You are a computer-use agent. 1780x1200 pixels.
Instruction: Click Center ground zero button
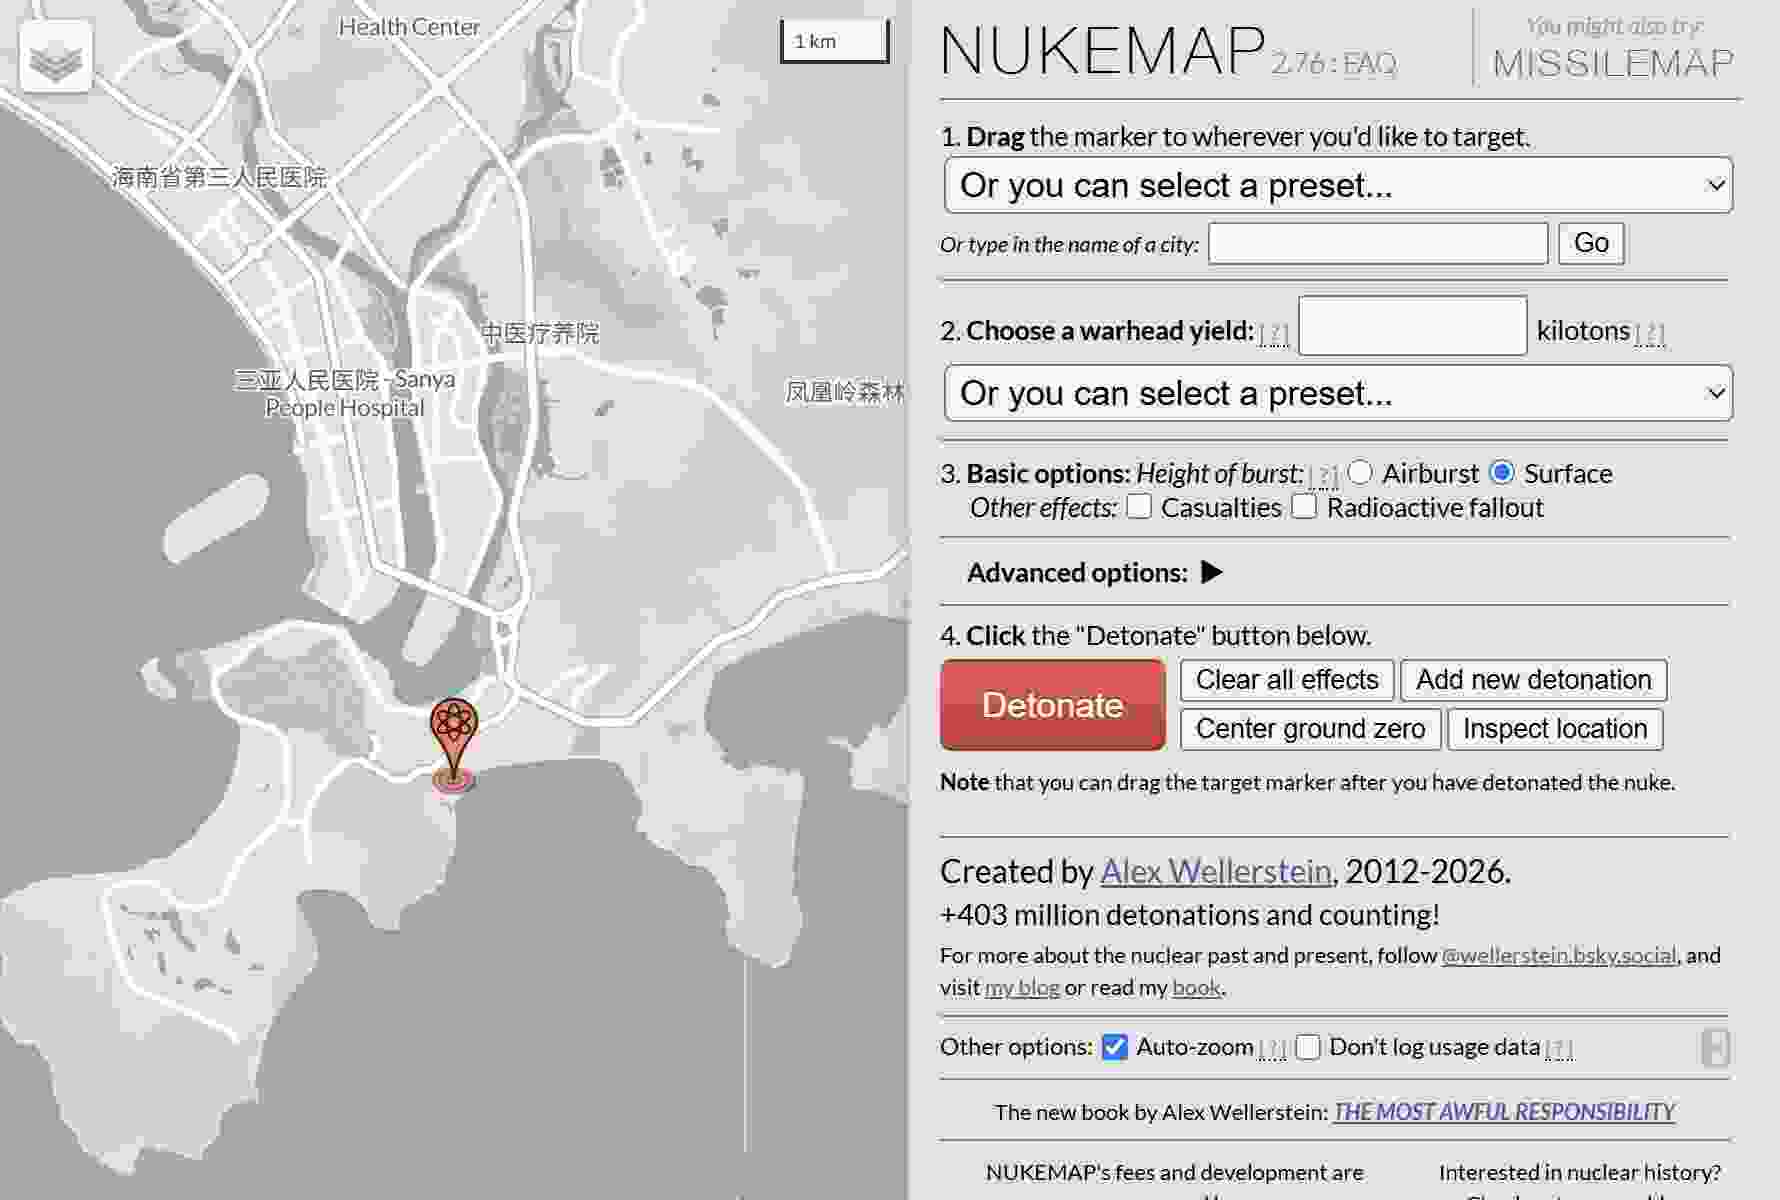pyautogui.click(x=1310, y=729)
